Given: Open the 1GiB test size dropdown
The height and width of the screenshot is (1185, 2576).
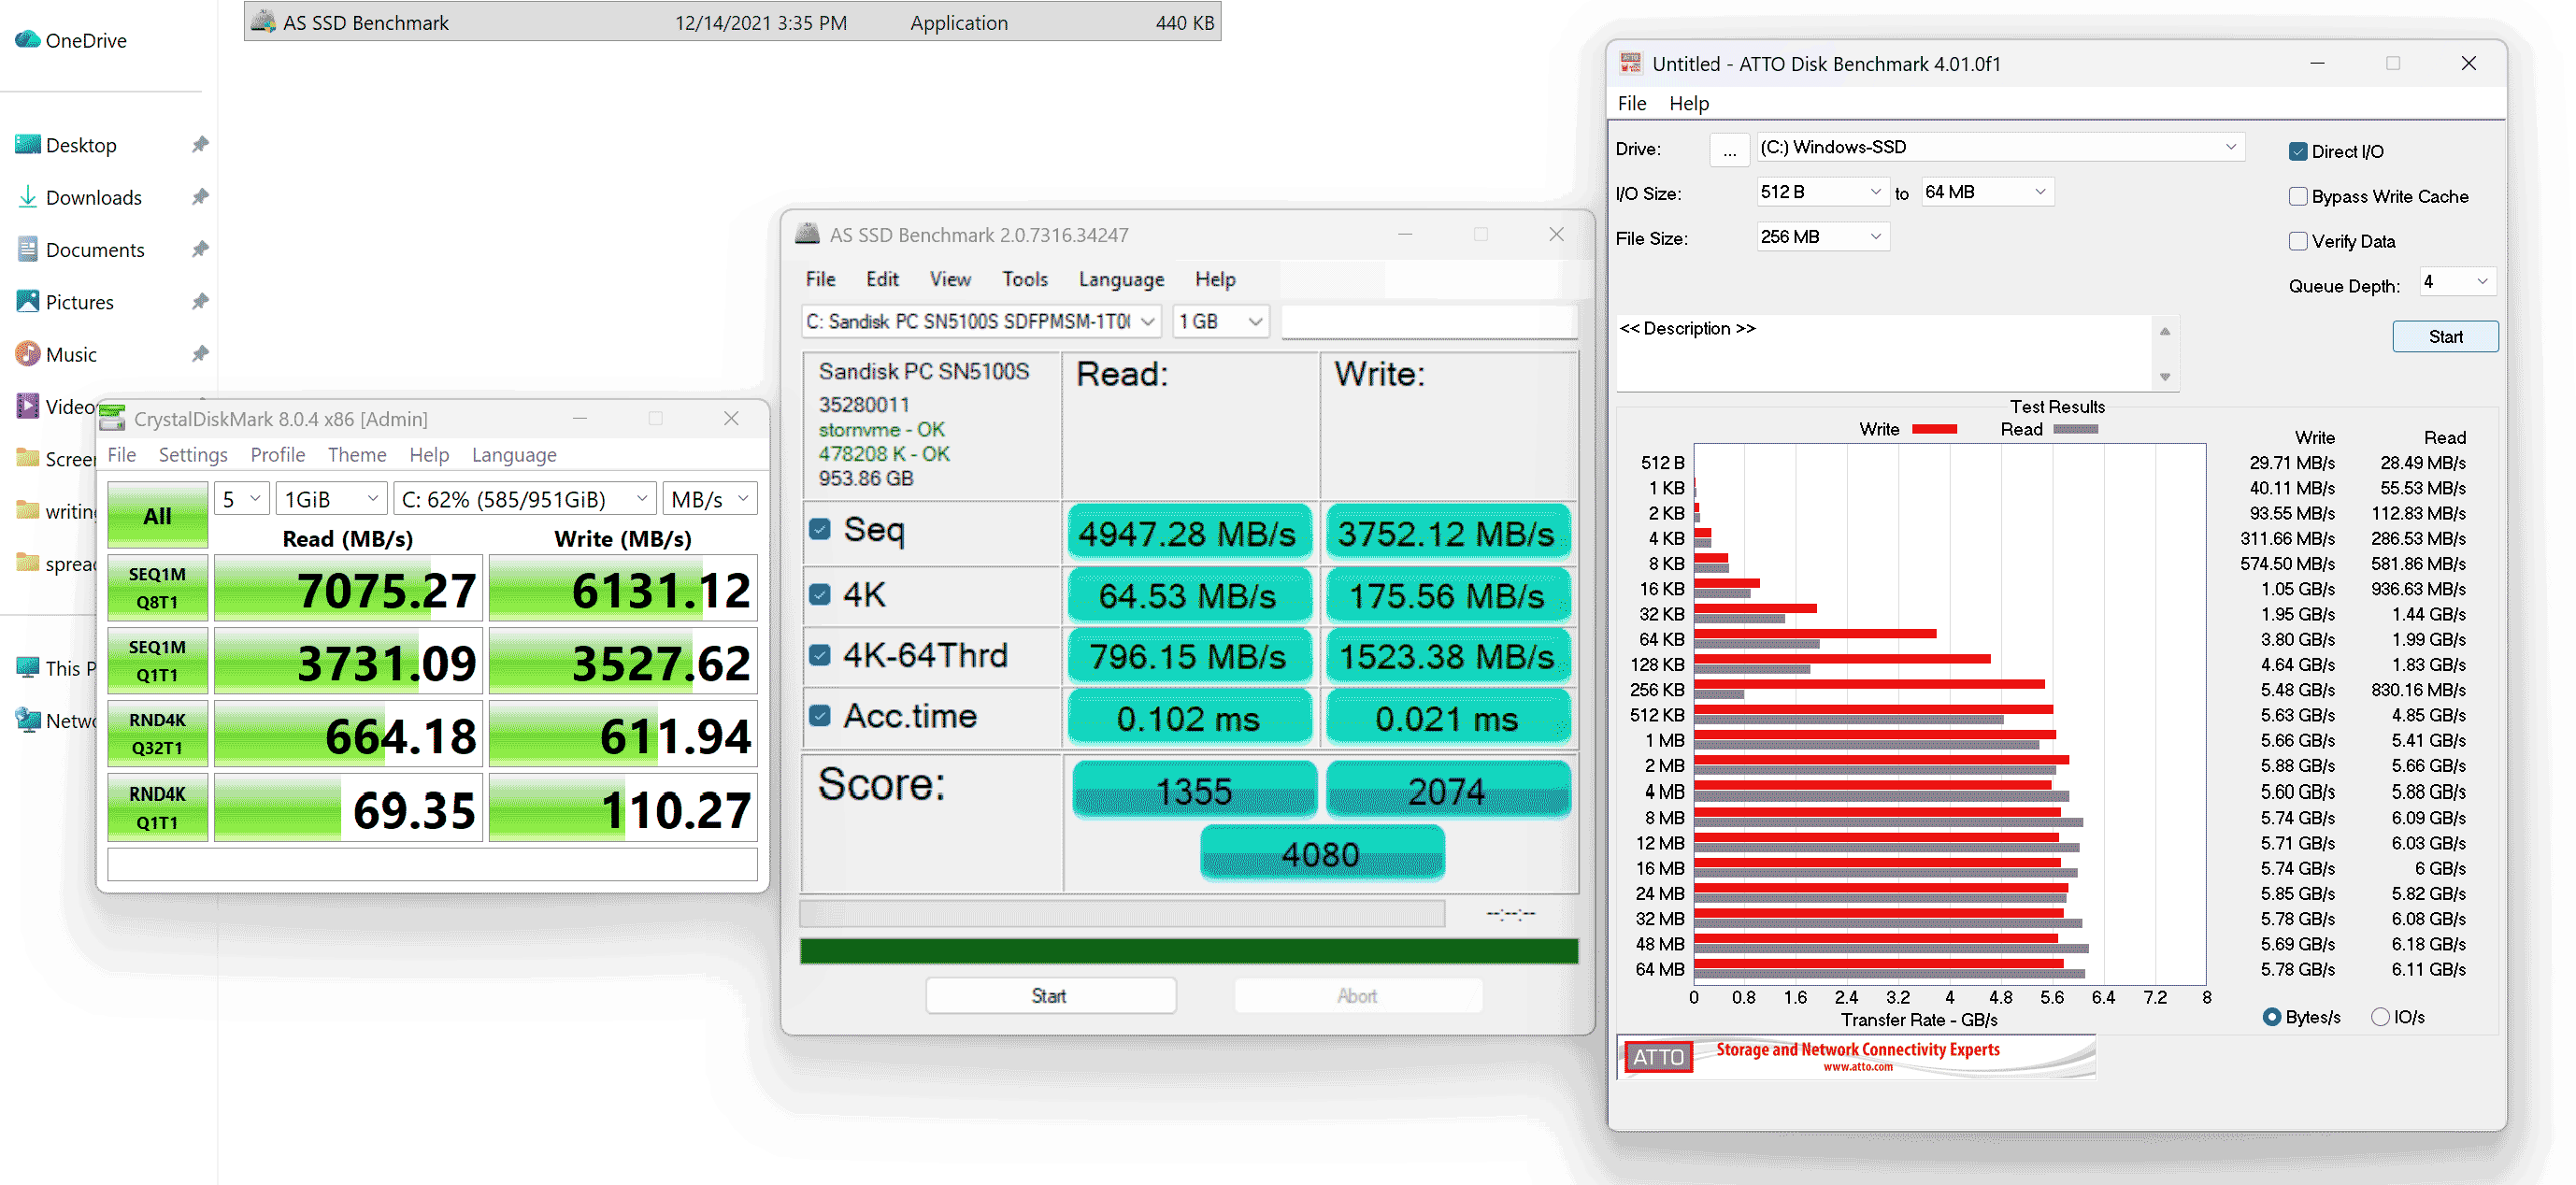Looking at the screenshot, I should coord(331,498).
